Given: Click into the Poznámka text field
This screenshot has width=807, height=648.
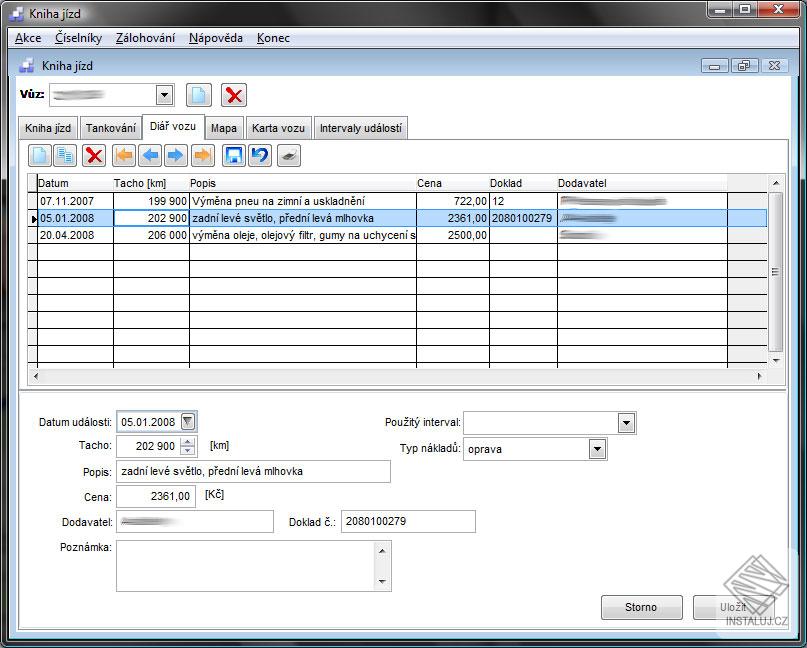Looking at the screenshot, I should pos(245,566).
